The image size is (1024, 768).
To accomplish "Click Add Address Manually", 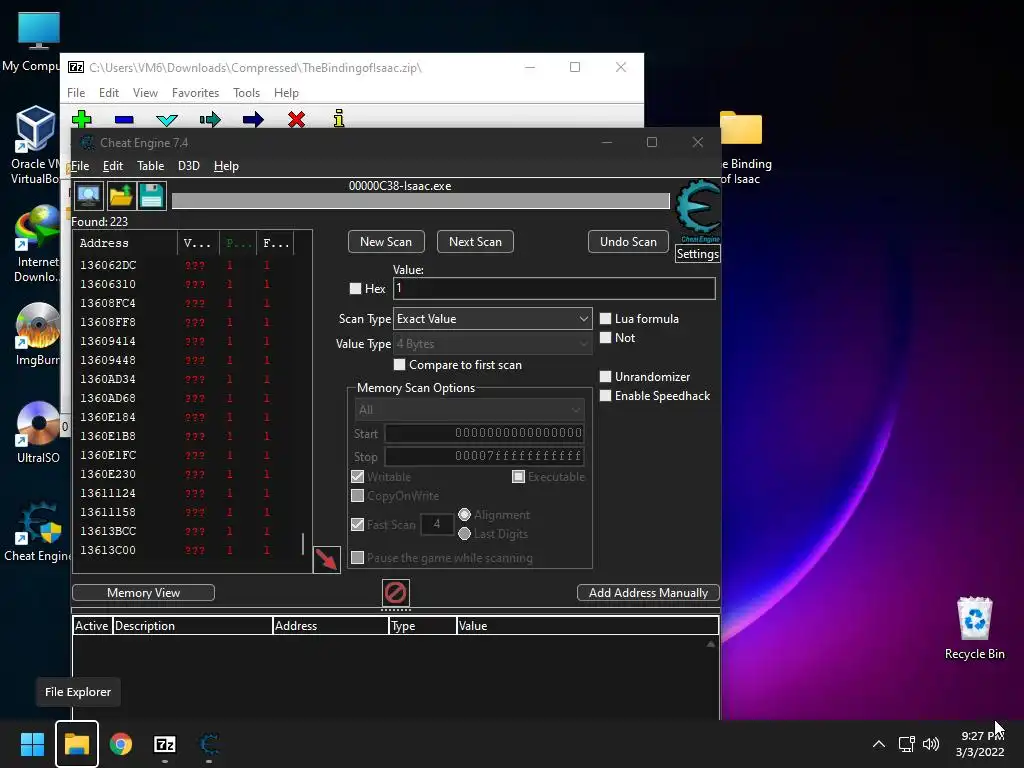I will click(x=648, y=593).
